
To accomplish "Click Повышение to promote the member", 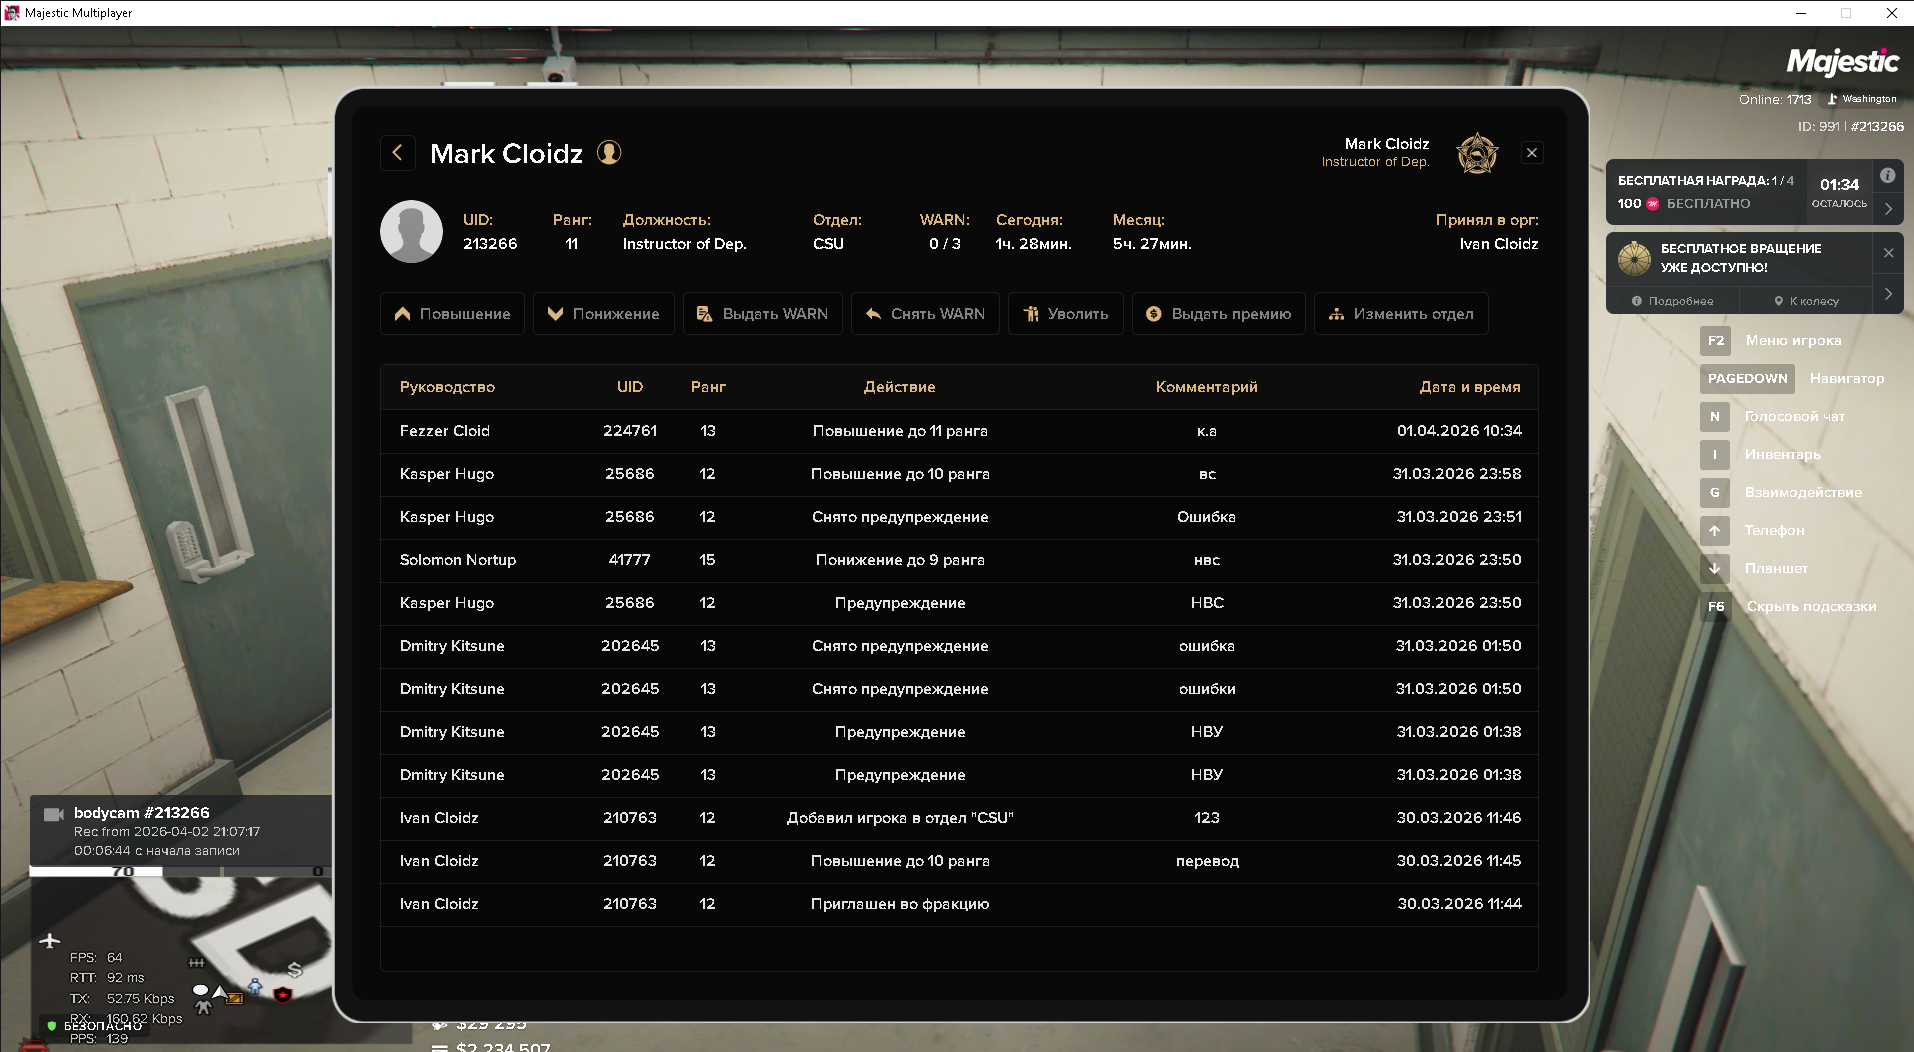I will (452, 314).
